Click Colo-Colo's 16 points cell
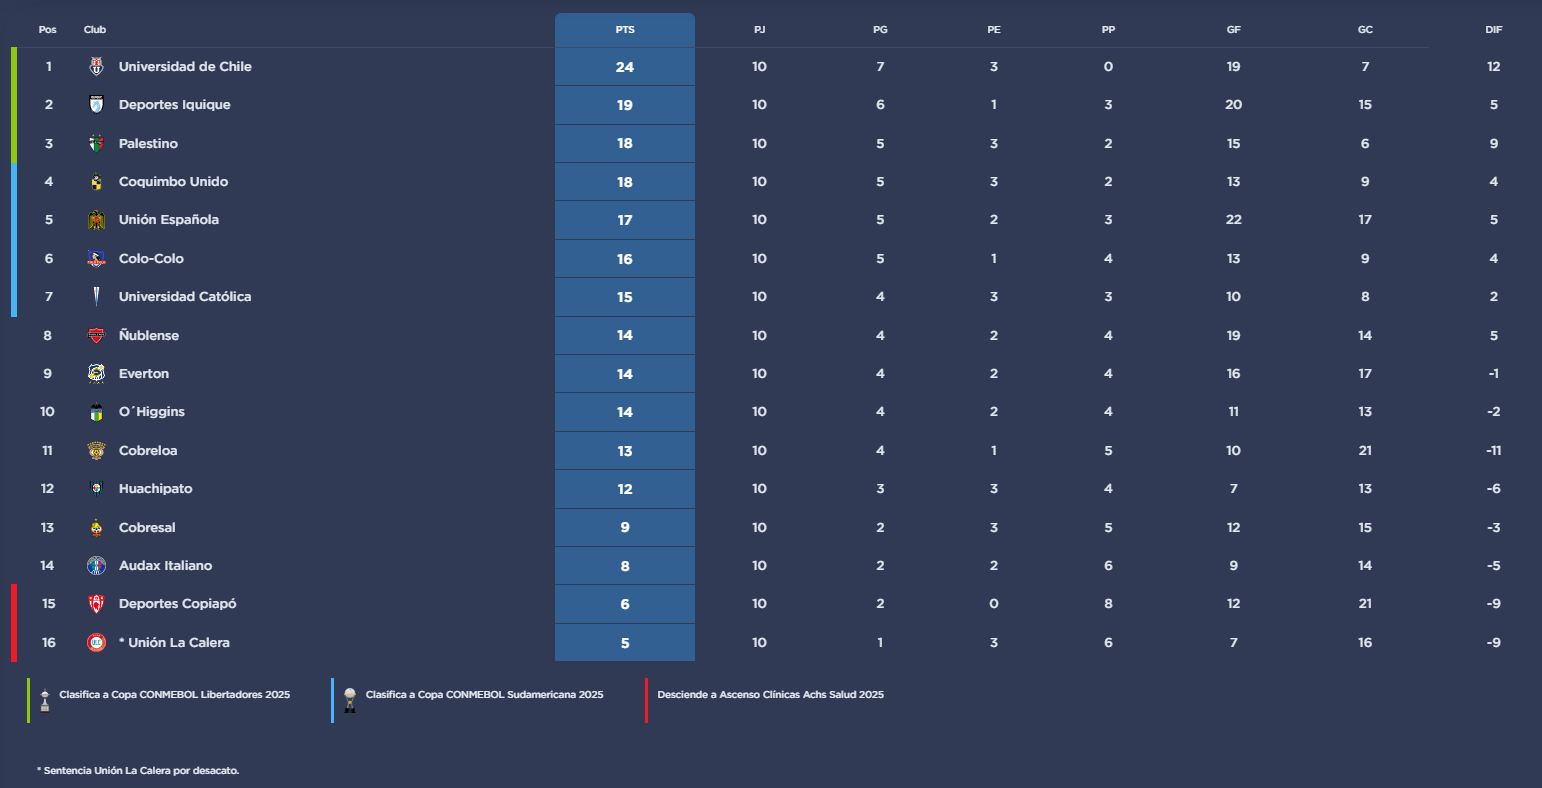The image size is (1542, 788). point(625,259)
